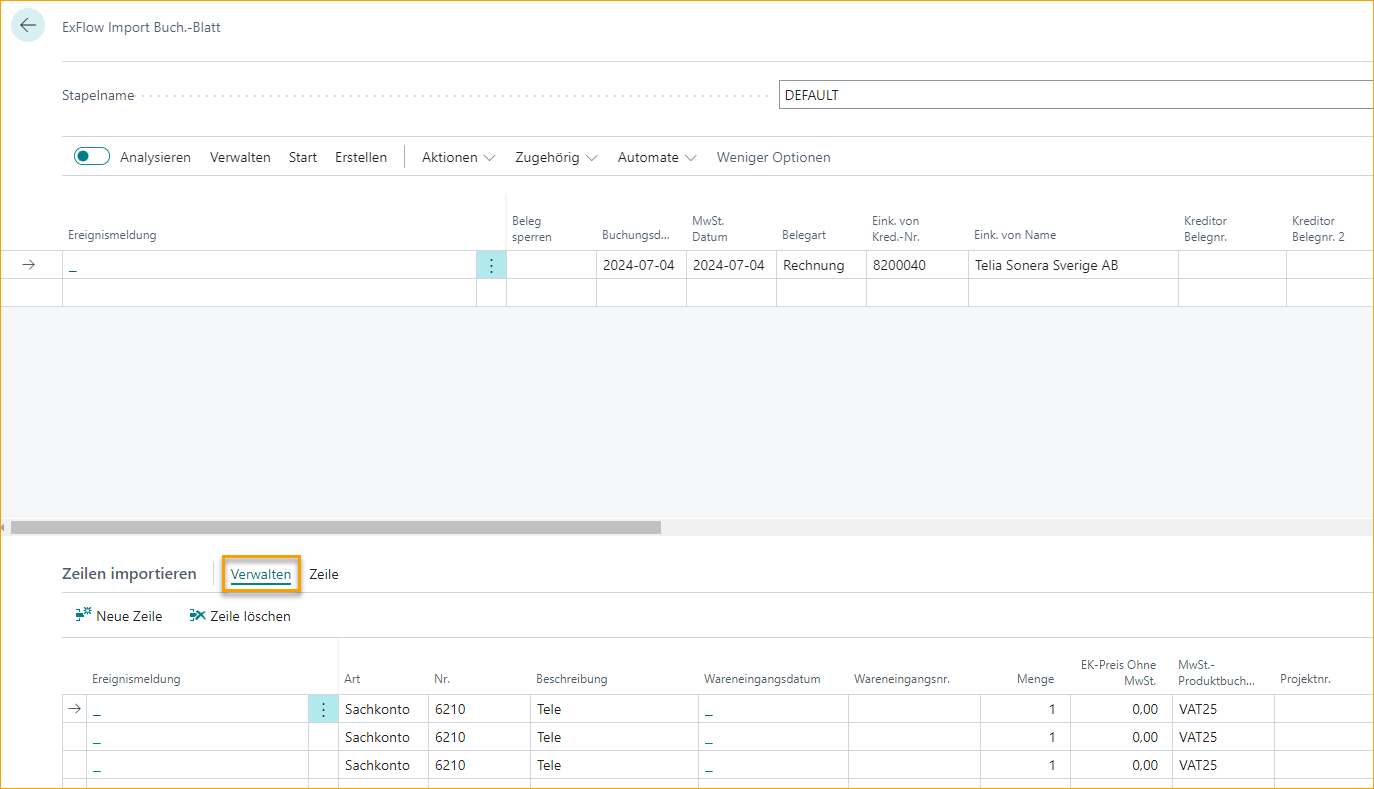Click the Projektnr. cell in the first line
This screenshot has width=1374, height=789.
[x=1324, y=709]
